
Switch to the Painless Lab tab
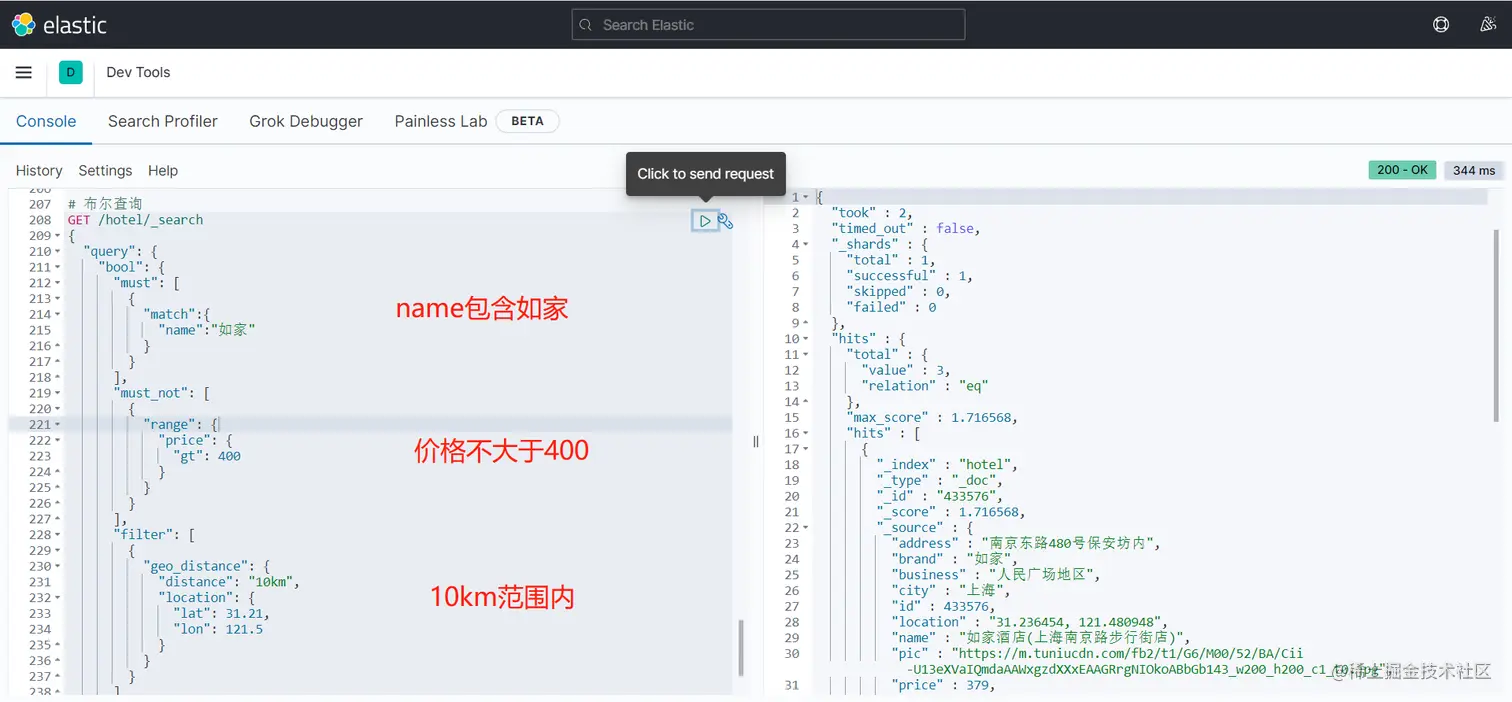[441, 121]
